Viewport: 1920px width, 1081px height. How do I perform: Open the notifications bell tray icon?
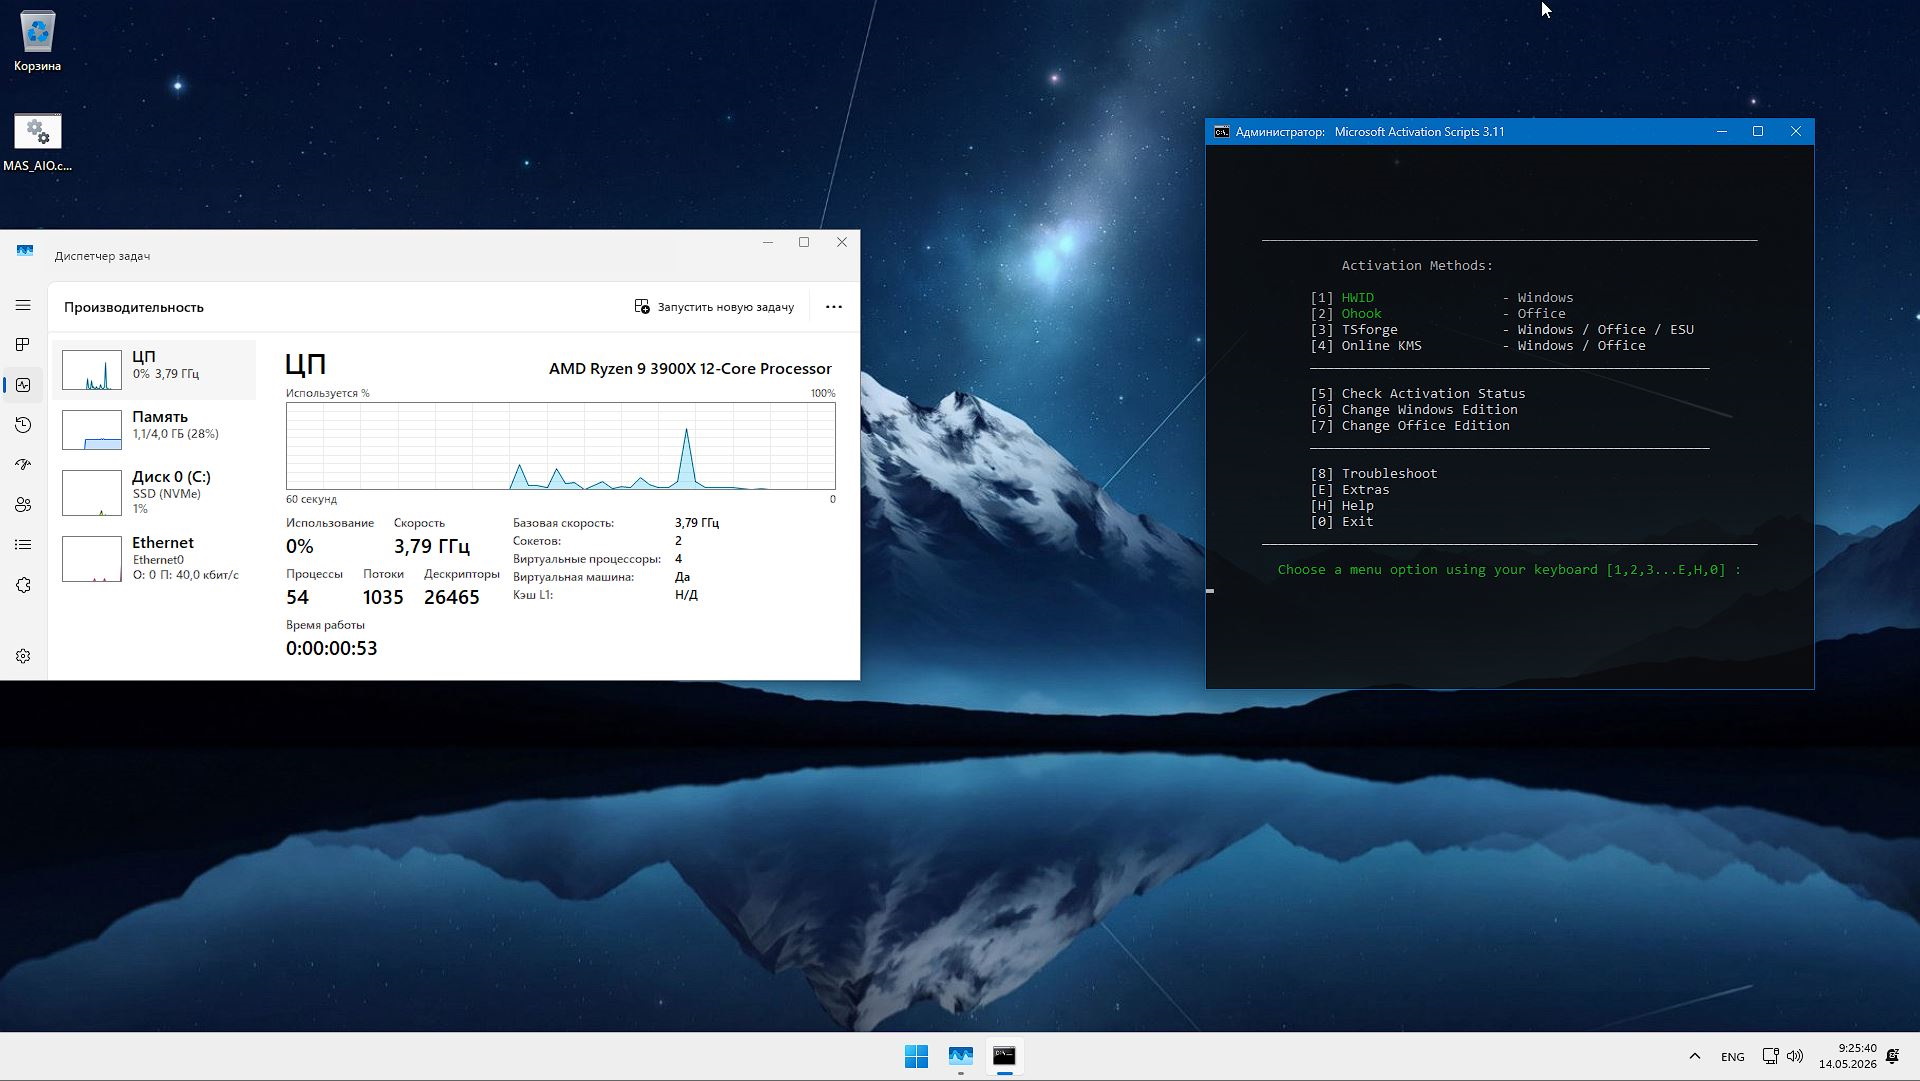coord(1892,1056)
